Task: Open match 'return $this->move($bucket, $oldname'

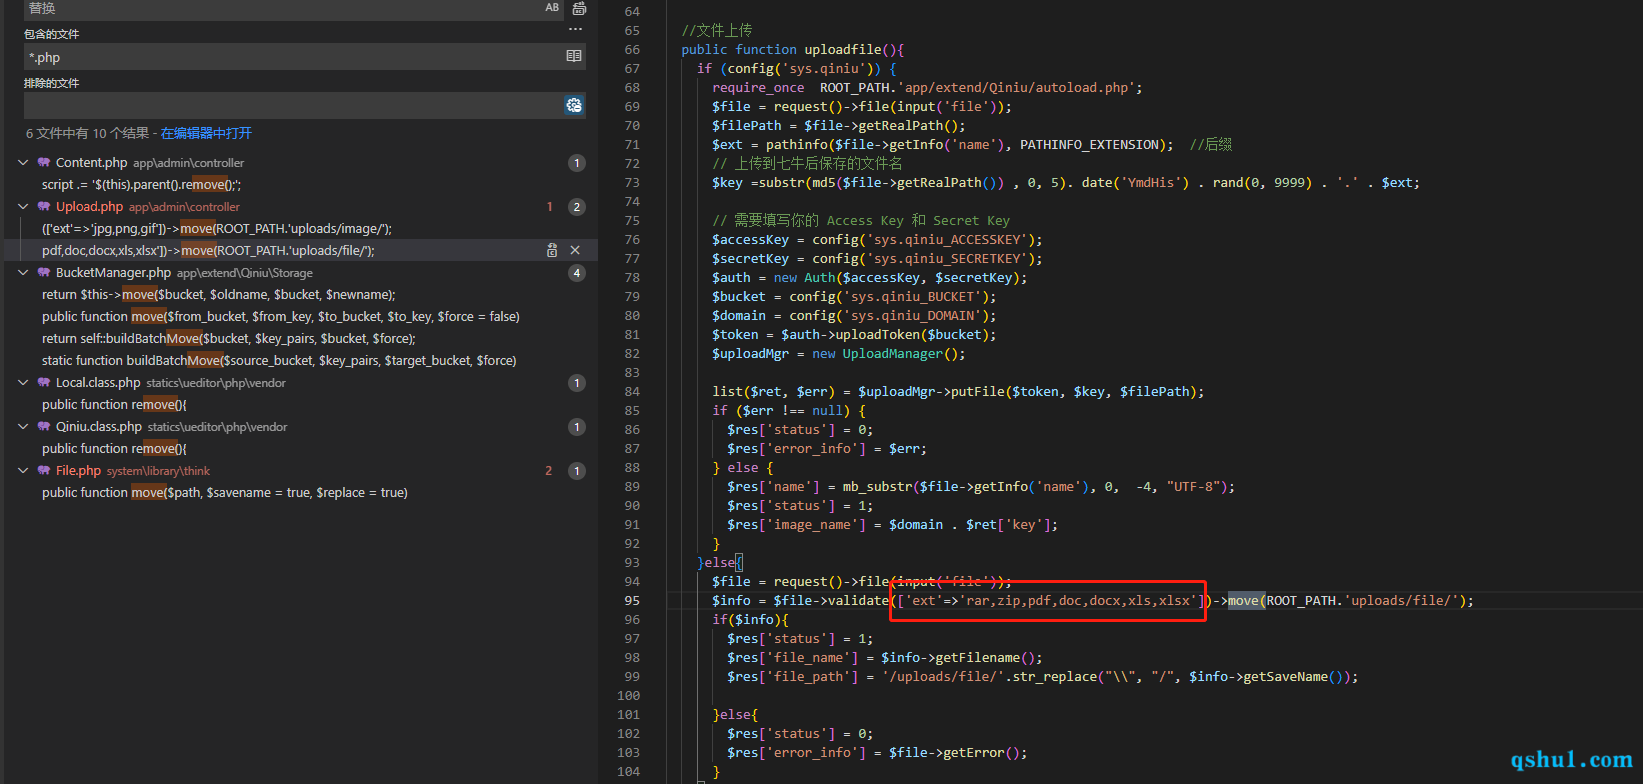Action: (219, 295)
